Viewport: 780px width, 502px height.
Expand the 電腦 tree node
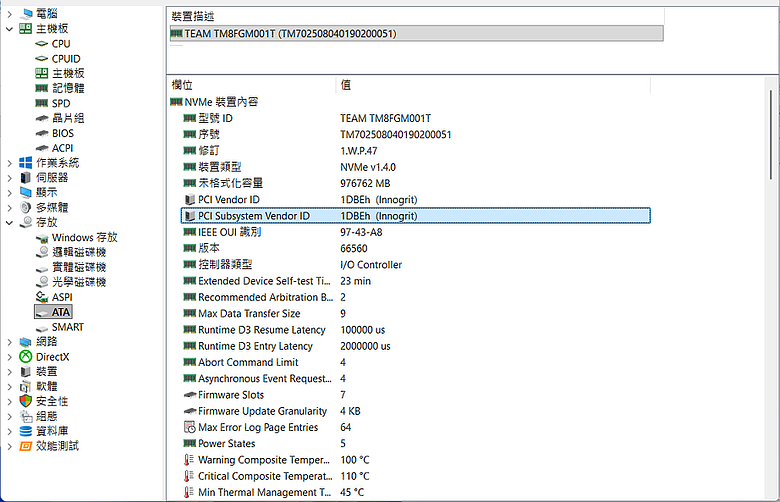9,14
